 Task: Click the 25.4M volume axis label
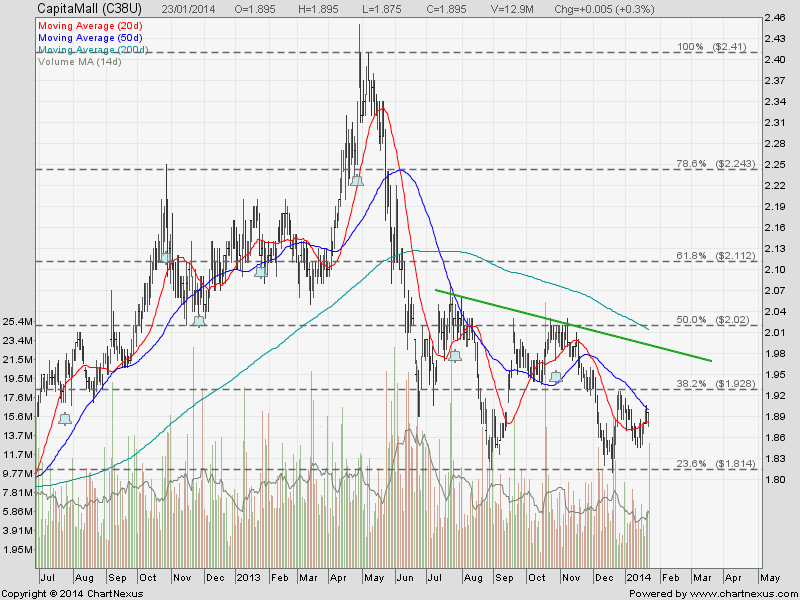point(18,321)
